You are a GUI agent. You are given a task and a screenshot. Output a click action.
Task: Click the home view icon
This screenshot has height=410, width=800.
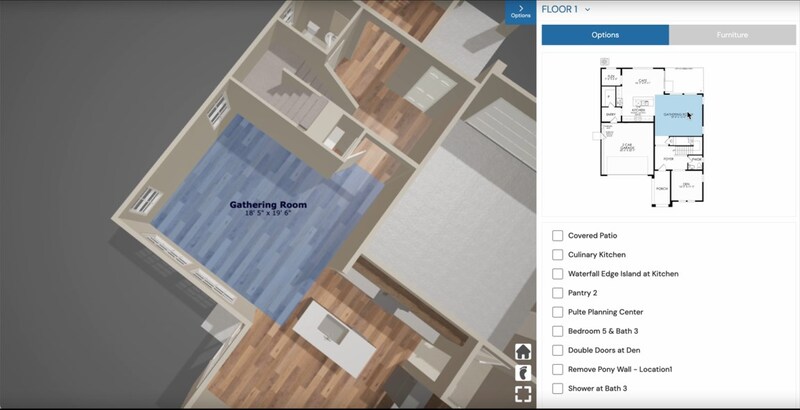tap(523, 351)
